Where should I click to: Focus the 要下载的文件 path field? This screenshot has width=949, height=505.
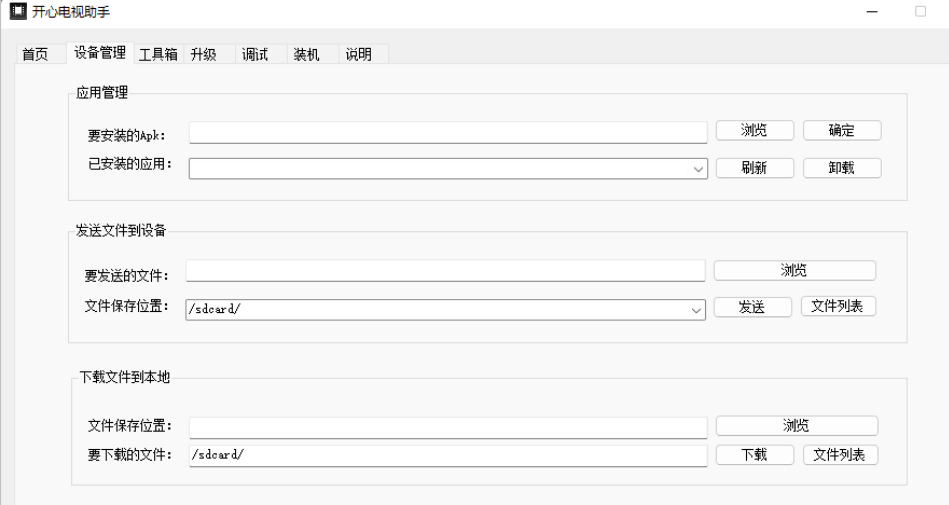(448, 456)
